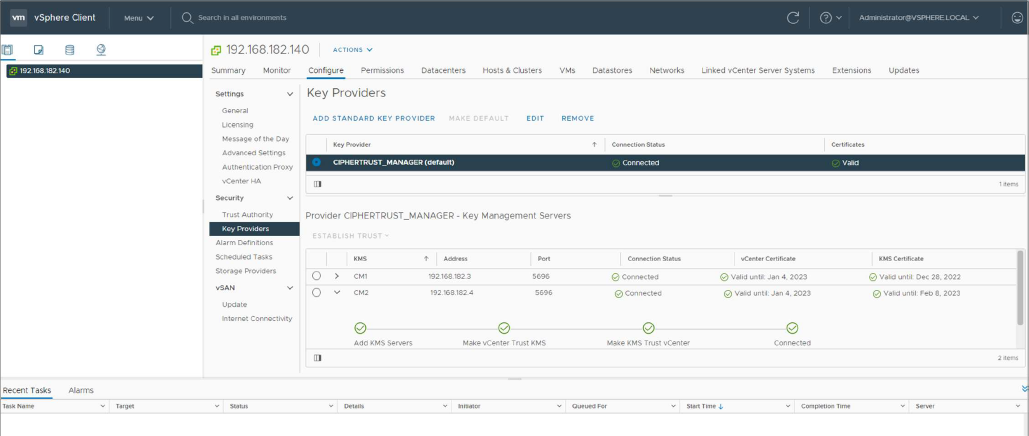Image resolution: width=1029 pixels, height=436 pixels.
Task: Switch to the Permissions tab
Action: click(x=382, y=70)
